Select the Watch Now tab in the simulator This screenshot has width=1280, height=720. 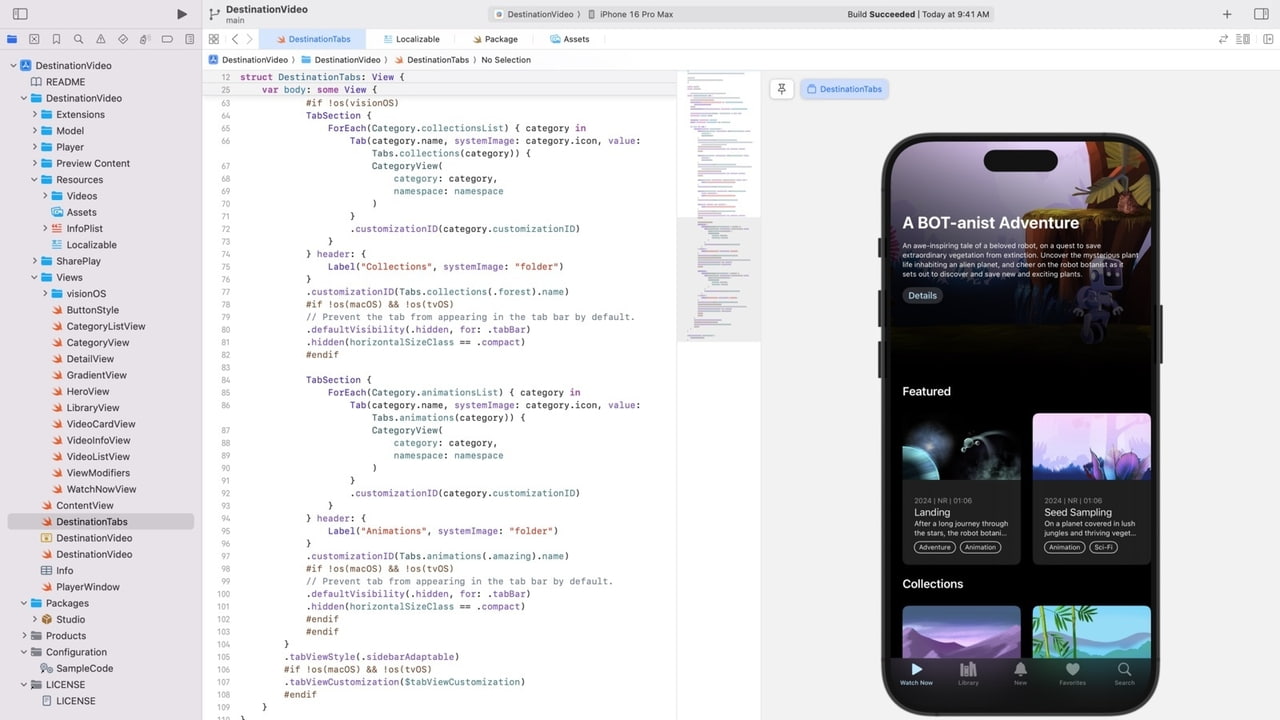916,673
